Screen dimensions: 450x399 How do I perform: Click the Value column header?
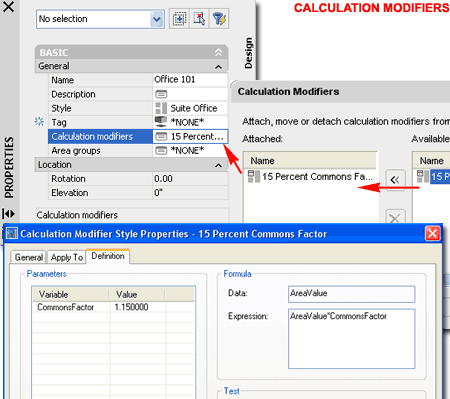click(x=137, y=295)
